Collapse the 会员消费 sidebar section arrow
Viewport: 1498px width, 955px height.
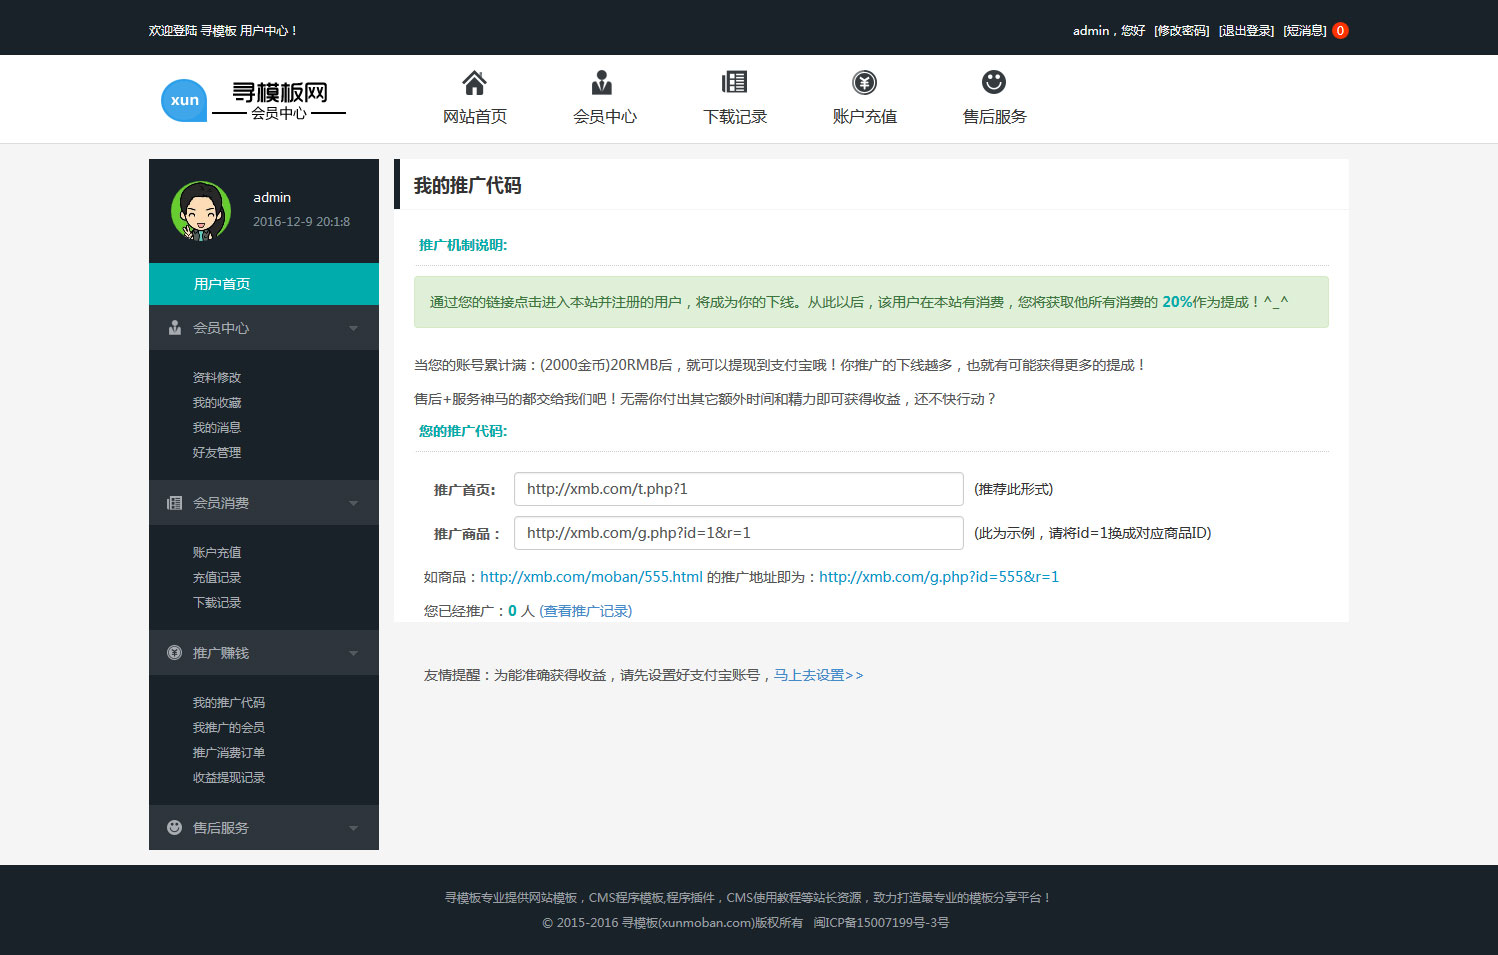click(353, 503)
